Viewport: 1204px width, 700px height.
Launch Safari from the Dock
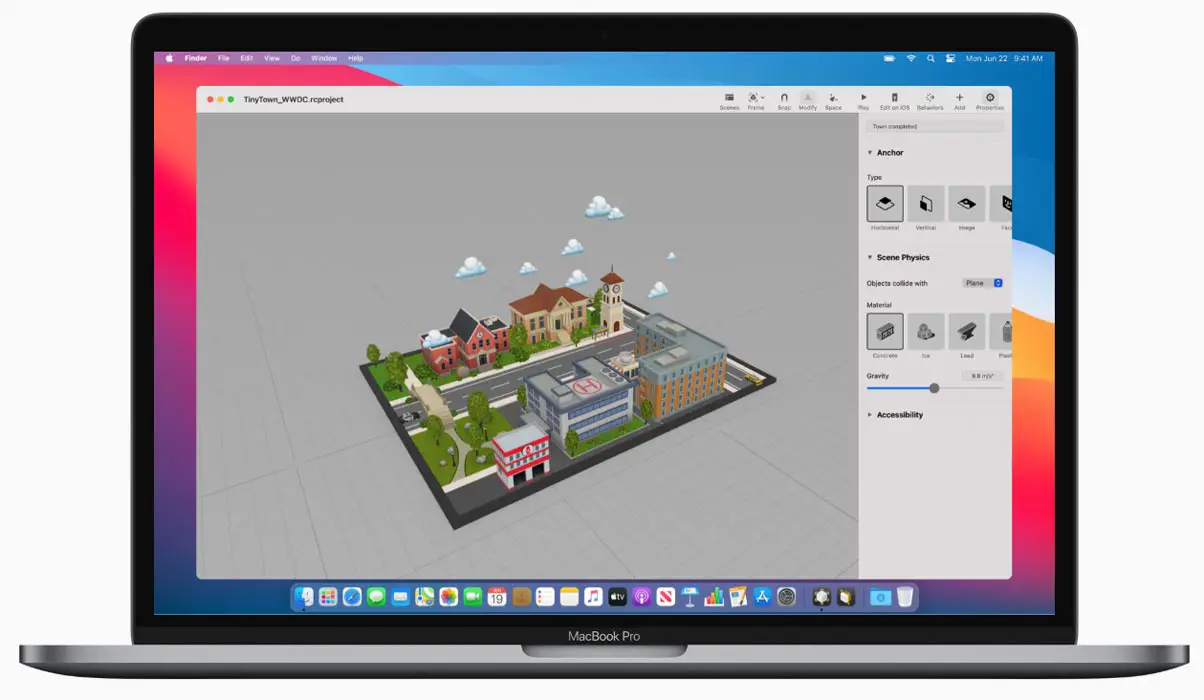click(x=352, y=597)
